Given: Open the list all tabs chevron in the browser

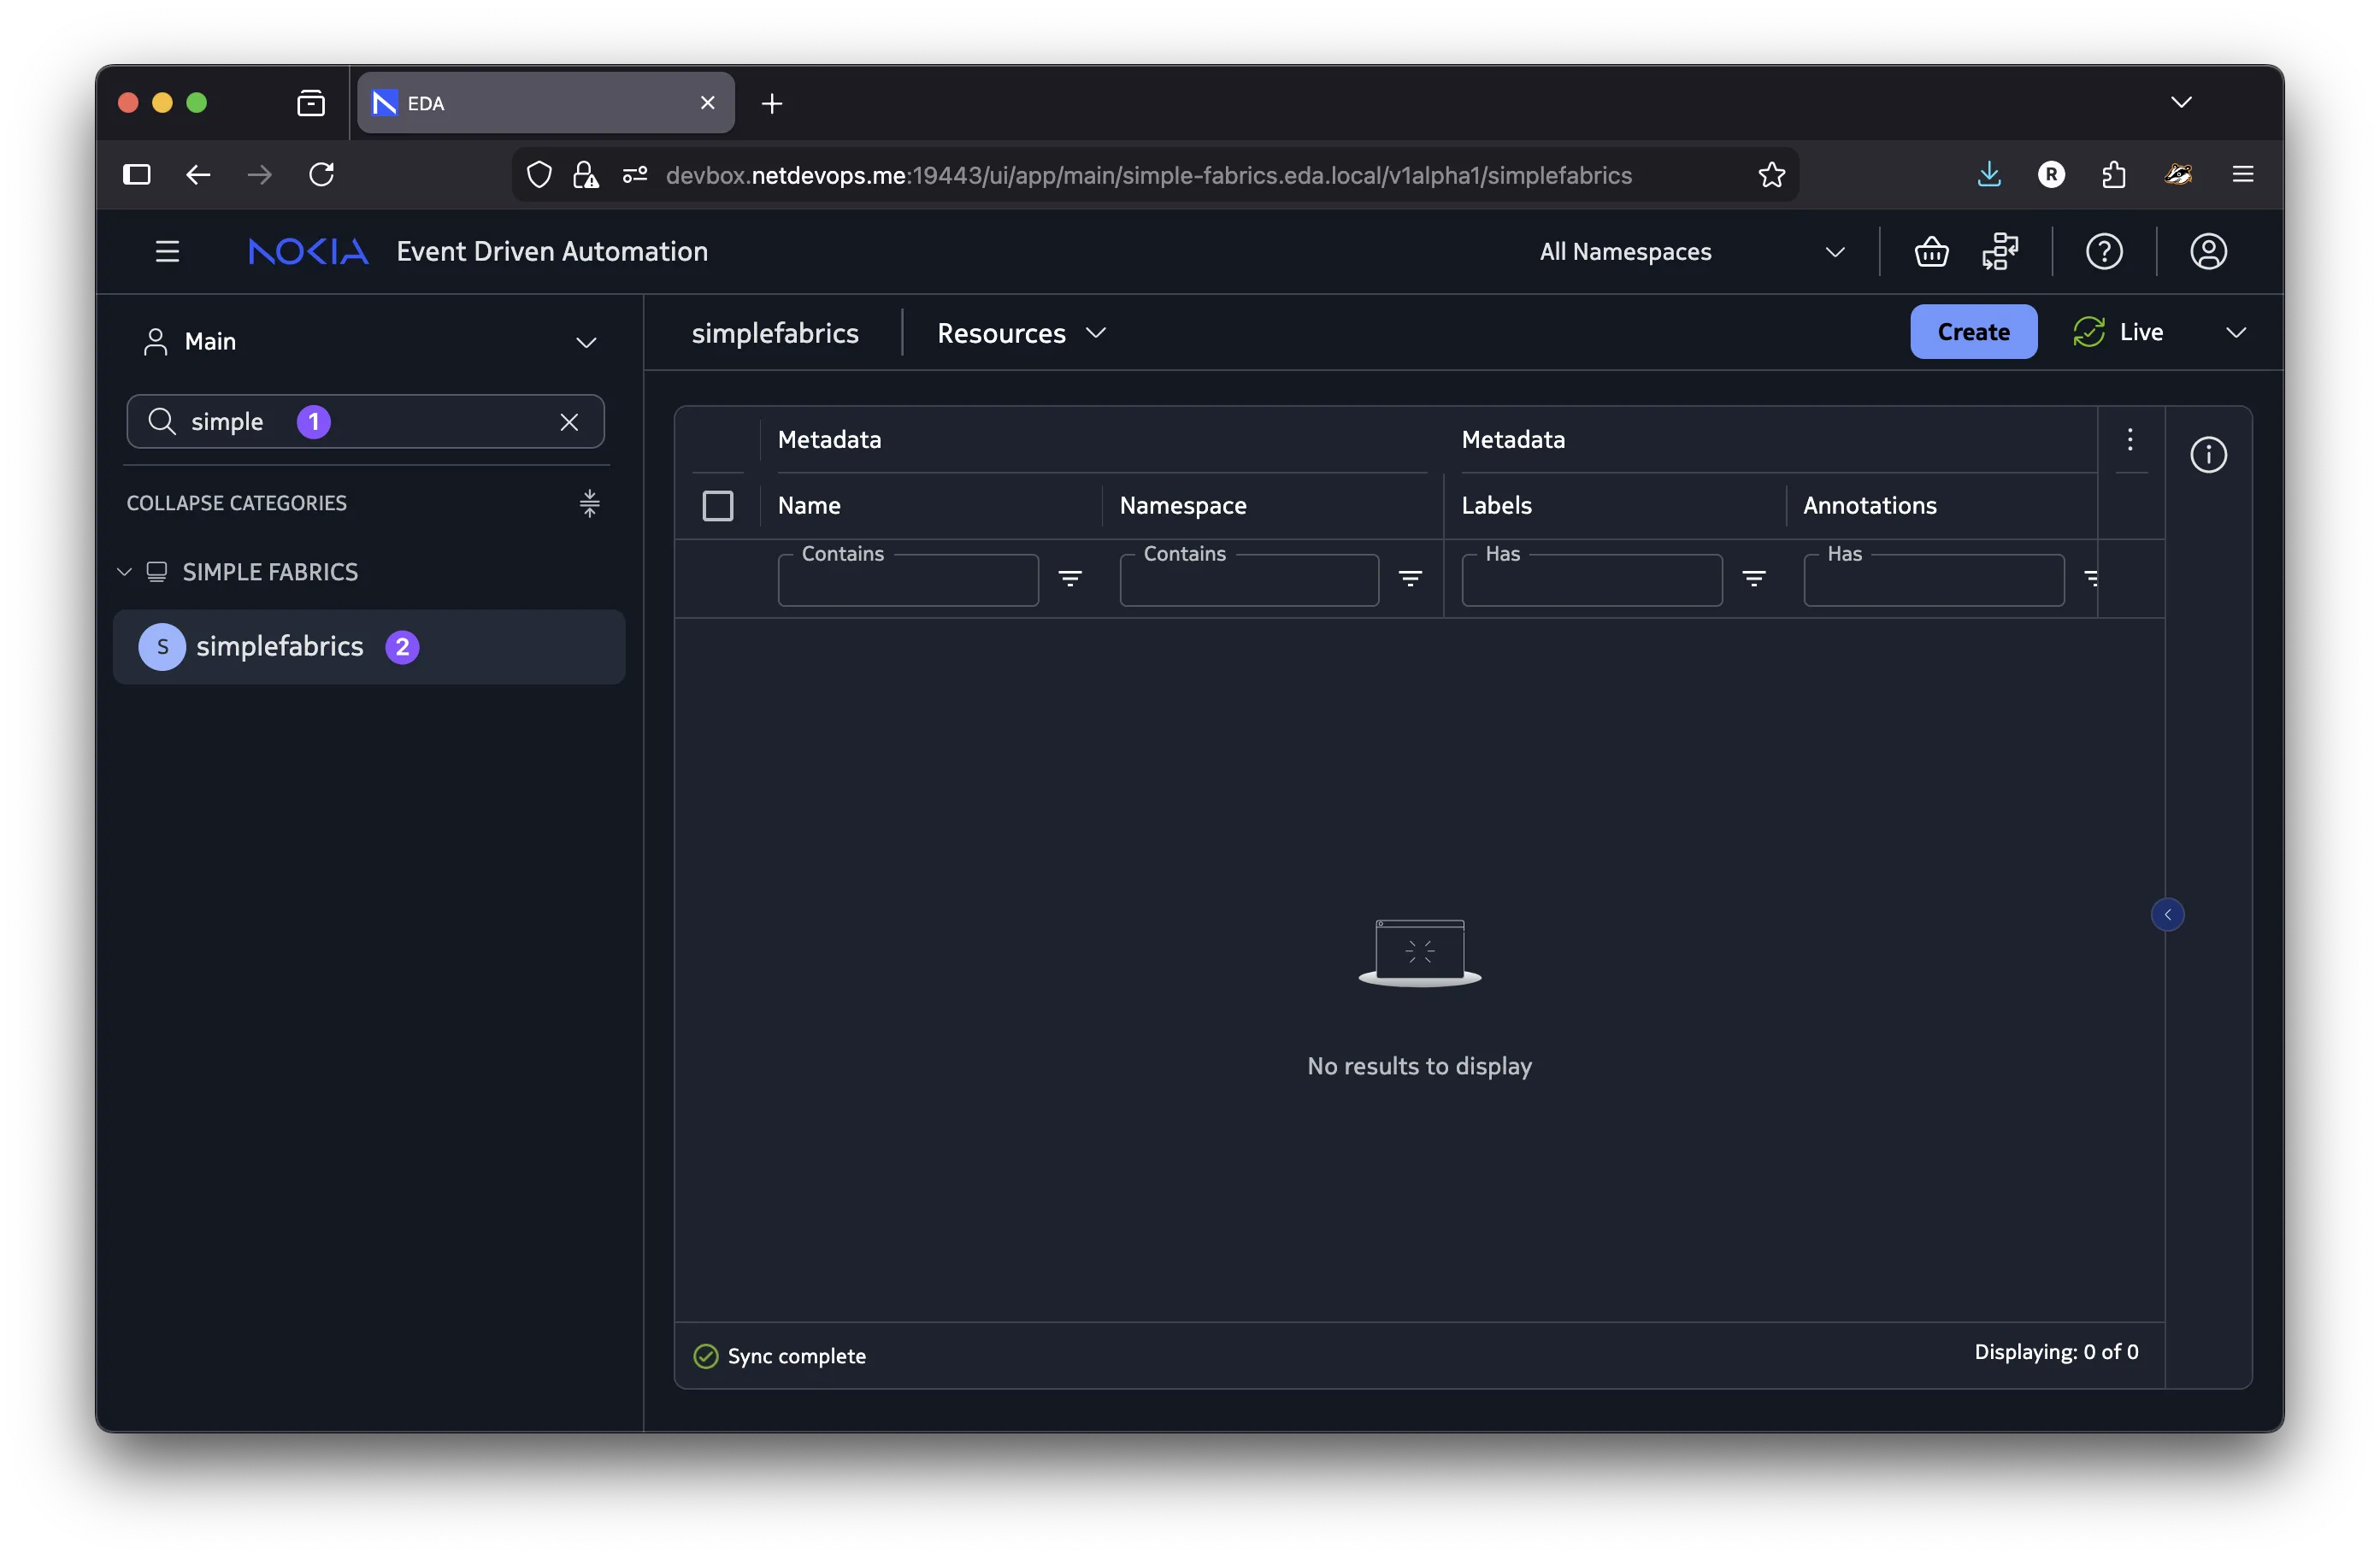Looking at the screenshot, I should pos(2181,102).
